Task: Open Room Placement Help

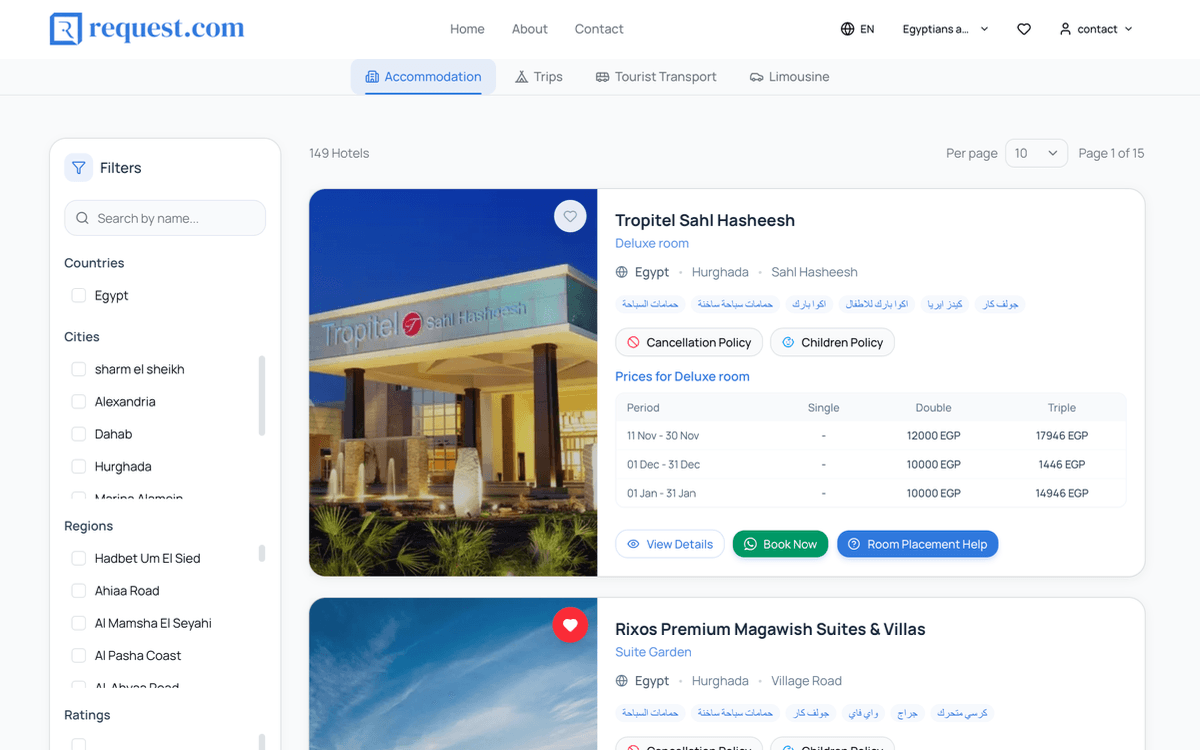Action: click(x=917, y=544)
